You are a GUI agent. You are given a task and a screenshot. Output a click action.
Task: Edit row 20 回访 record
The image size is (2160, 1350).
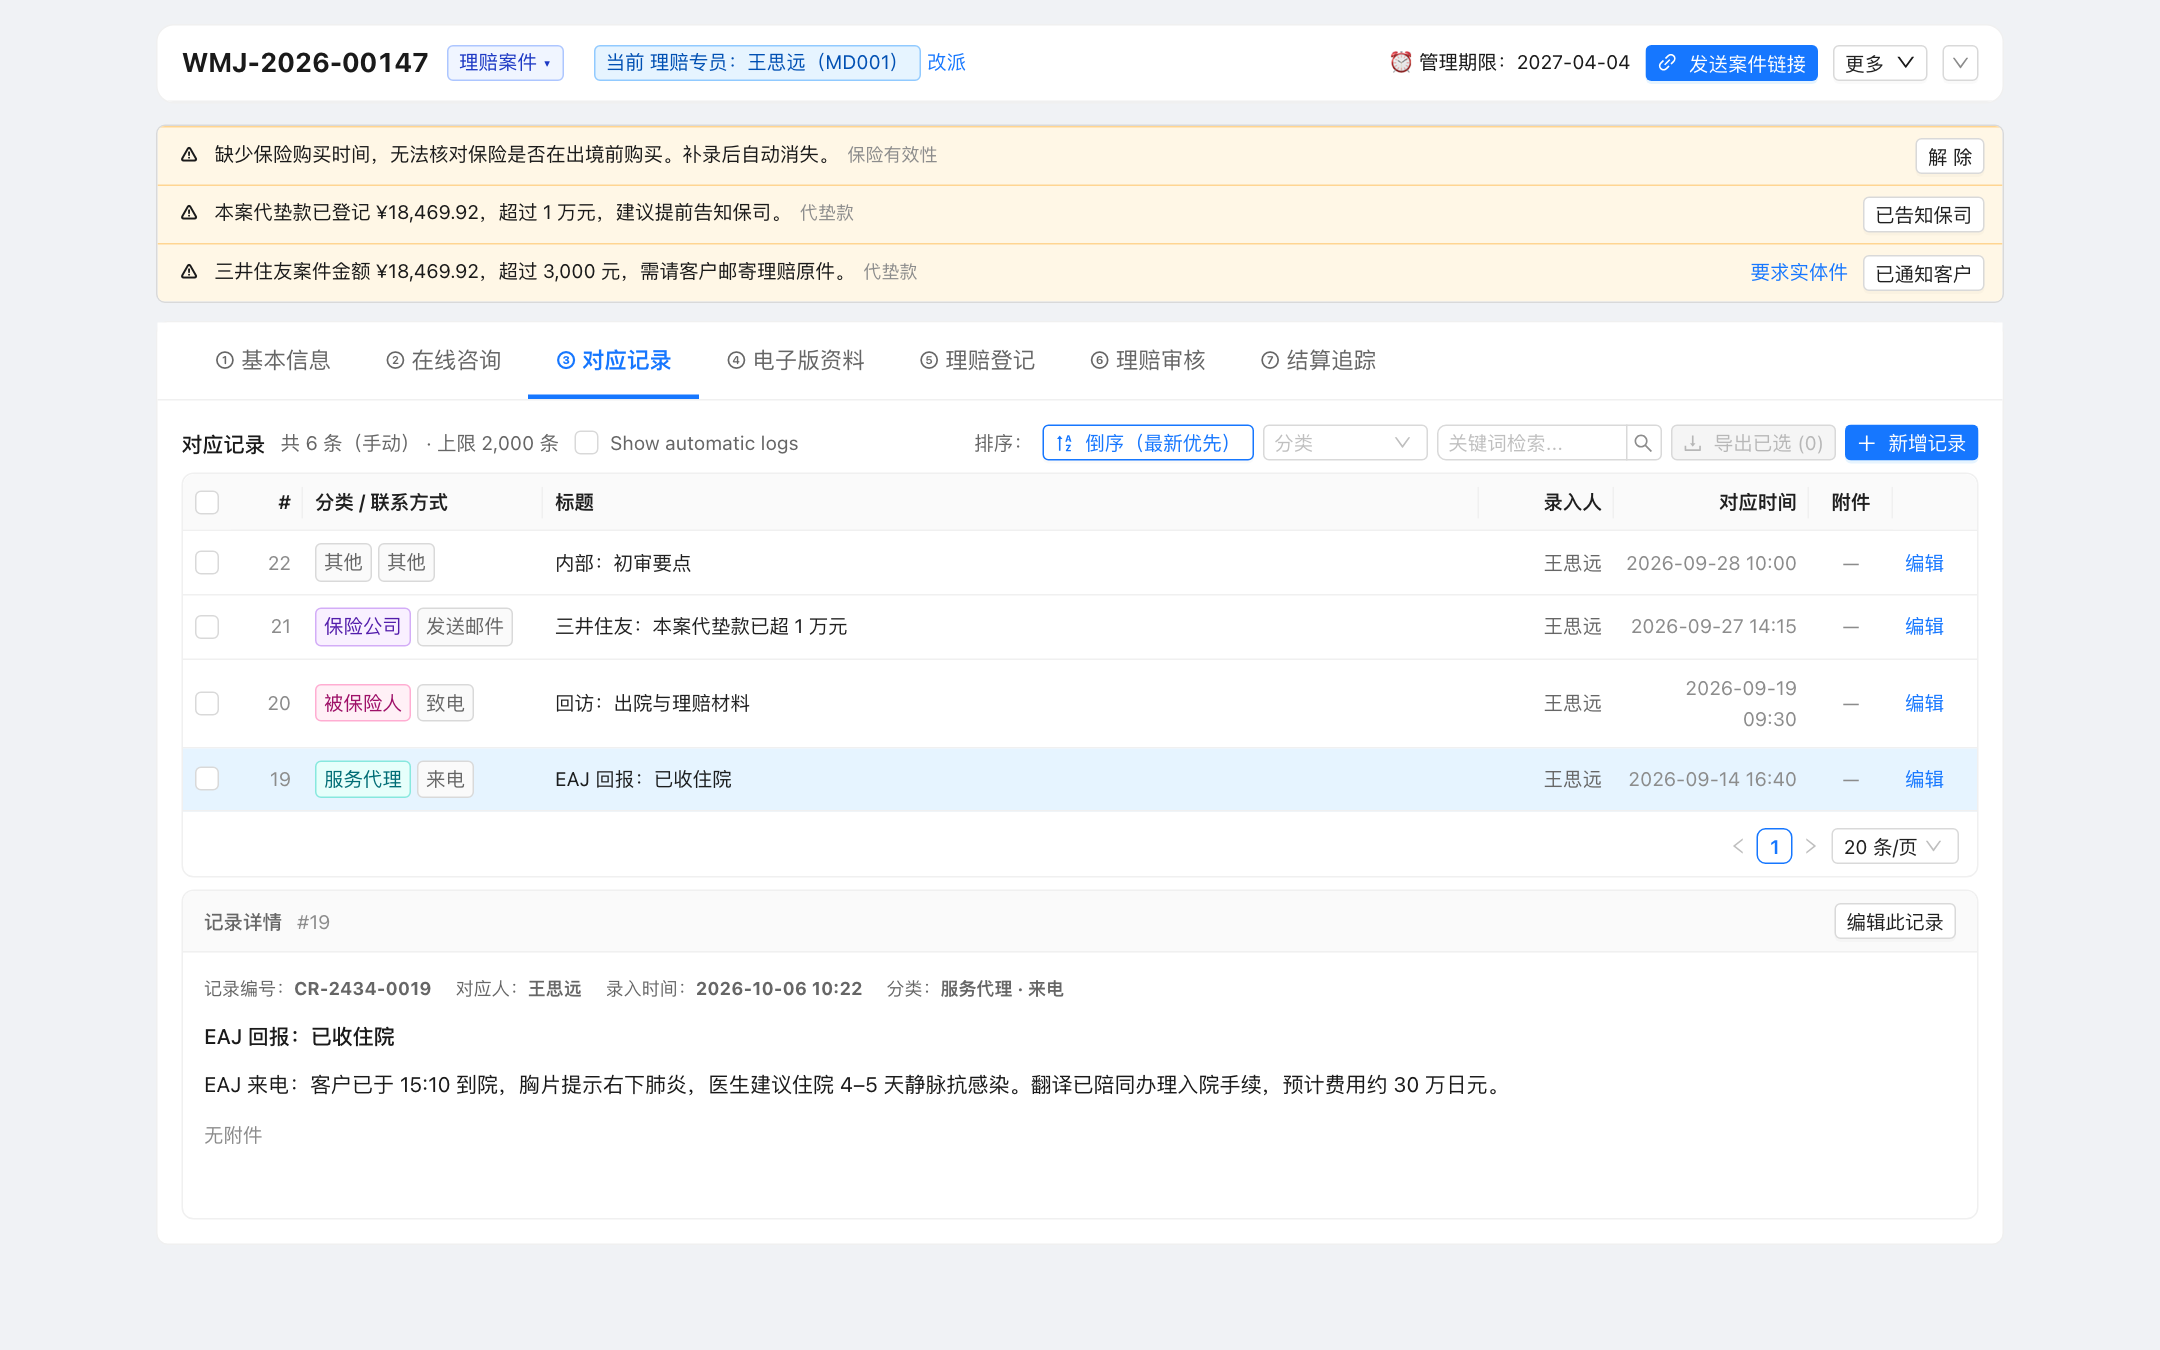click(x=1924, y=704)
